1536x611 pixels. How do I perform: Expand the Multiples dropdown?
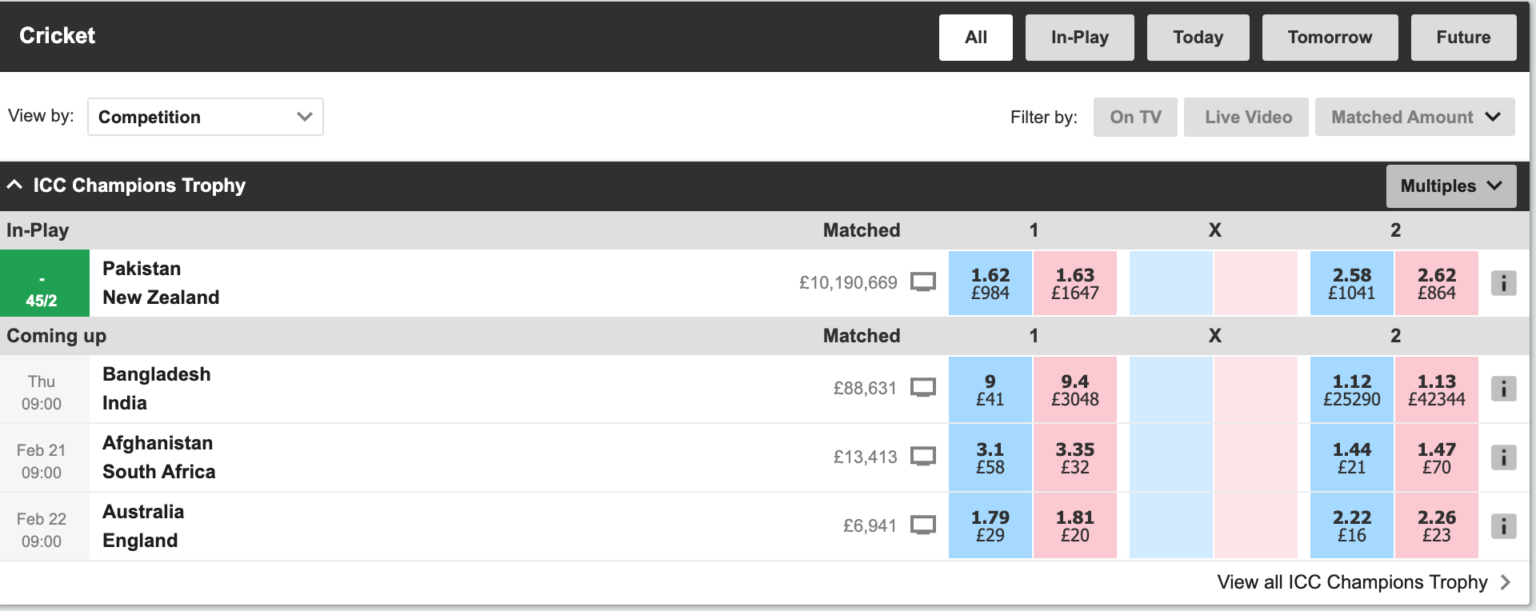click(1451, 186)
